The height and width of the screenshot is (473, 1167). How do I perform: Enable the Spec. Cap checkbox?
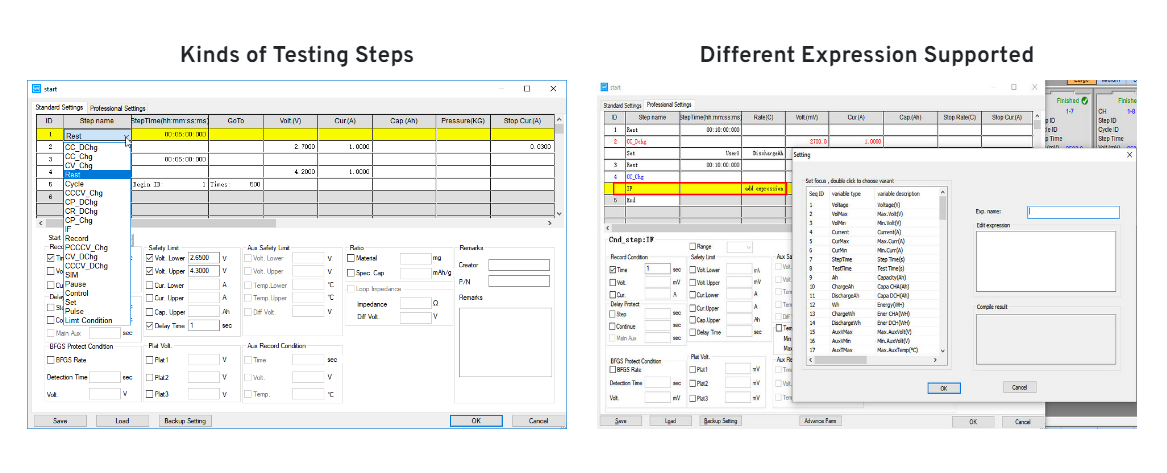[x=353, y=272]
